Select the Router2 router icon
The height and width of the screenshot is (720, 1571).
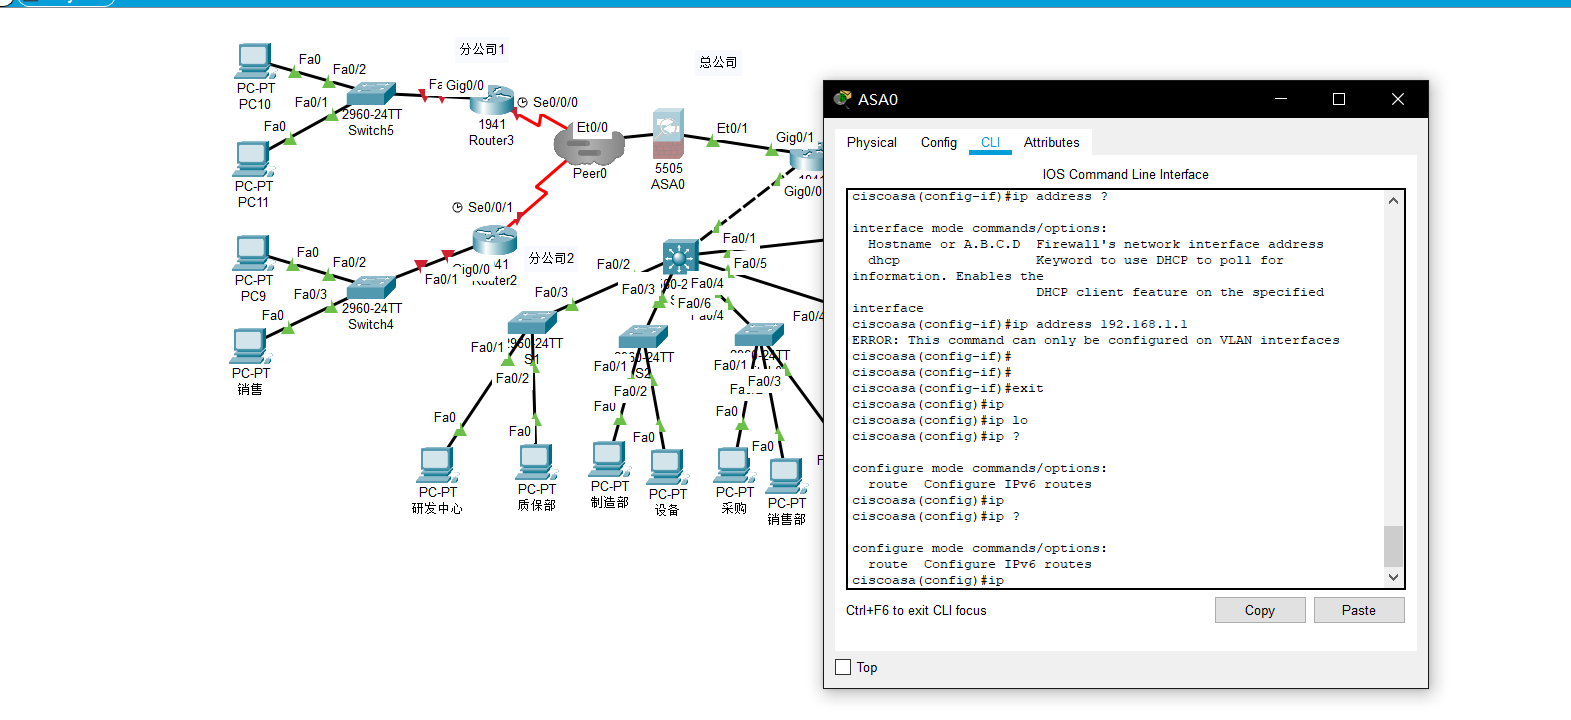[x=494, y=240]
